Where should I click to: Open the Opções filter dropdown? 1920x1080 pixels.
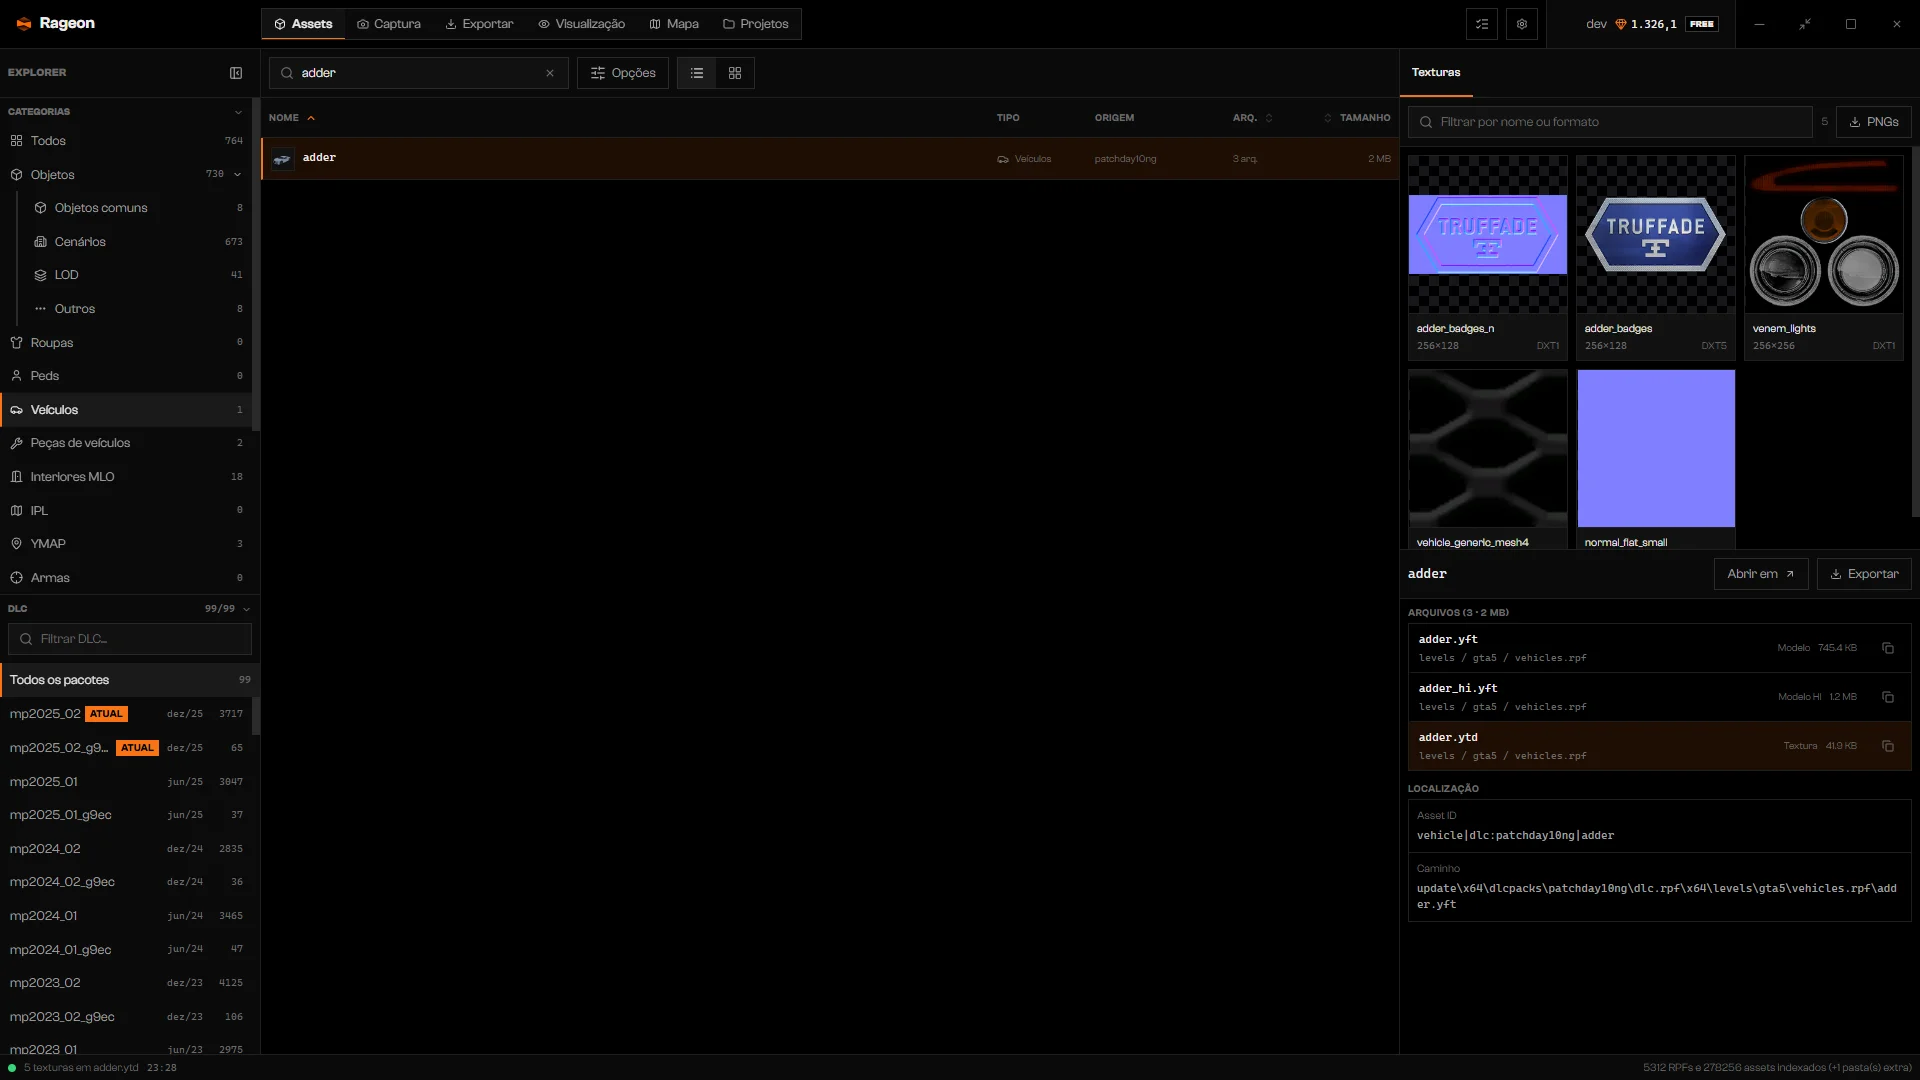[x=623, y=73]
